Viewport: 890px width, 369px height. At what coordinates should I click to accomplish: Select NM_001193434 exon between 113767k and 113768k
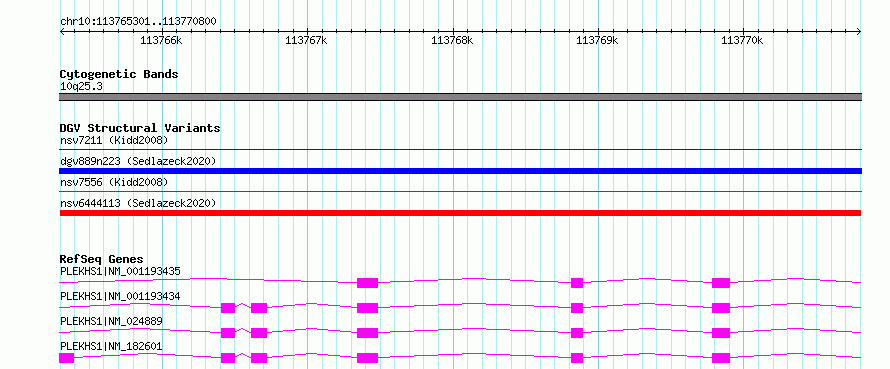pyautogui.click(x=367, y=308)
